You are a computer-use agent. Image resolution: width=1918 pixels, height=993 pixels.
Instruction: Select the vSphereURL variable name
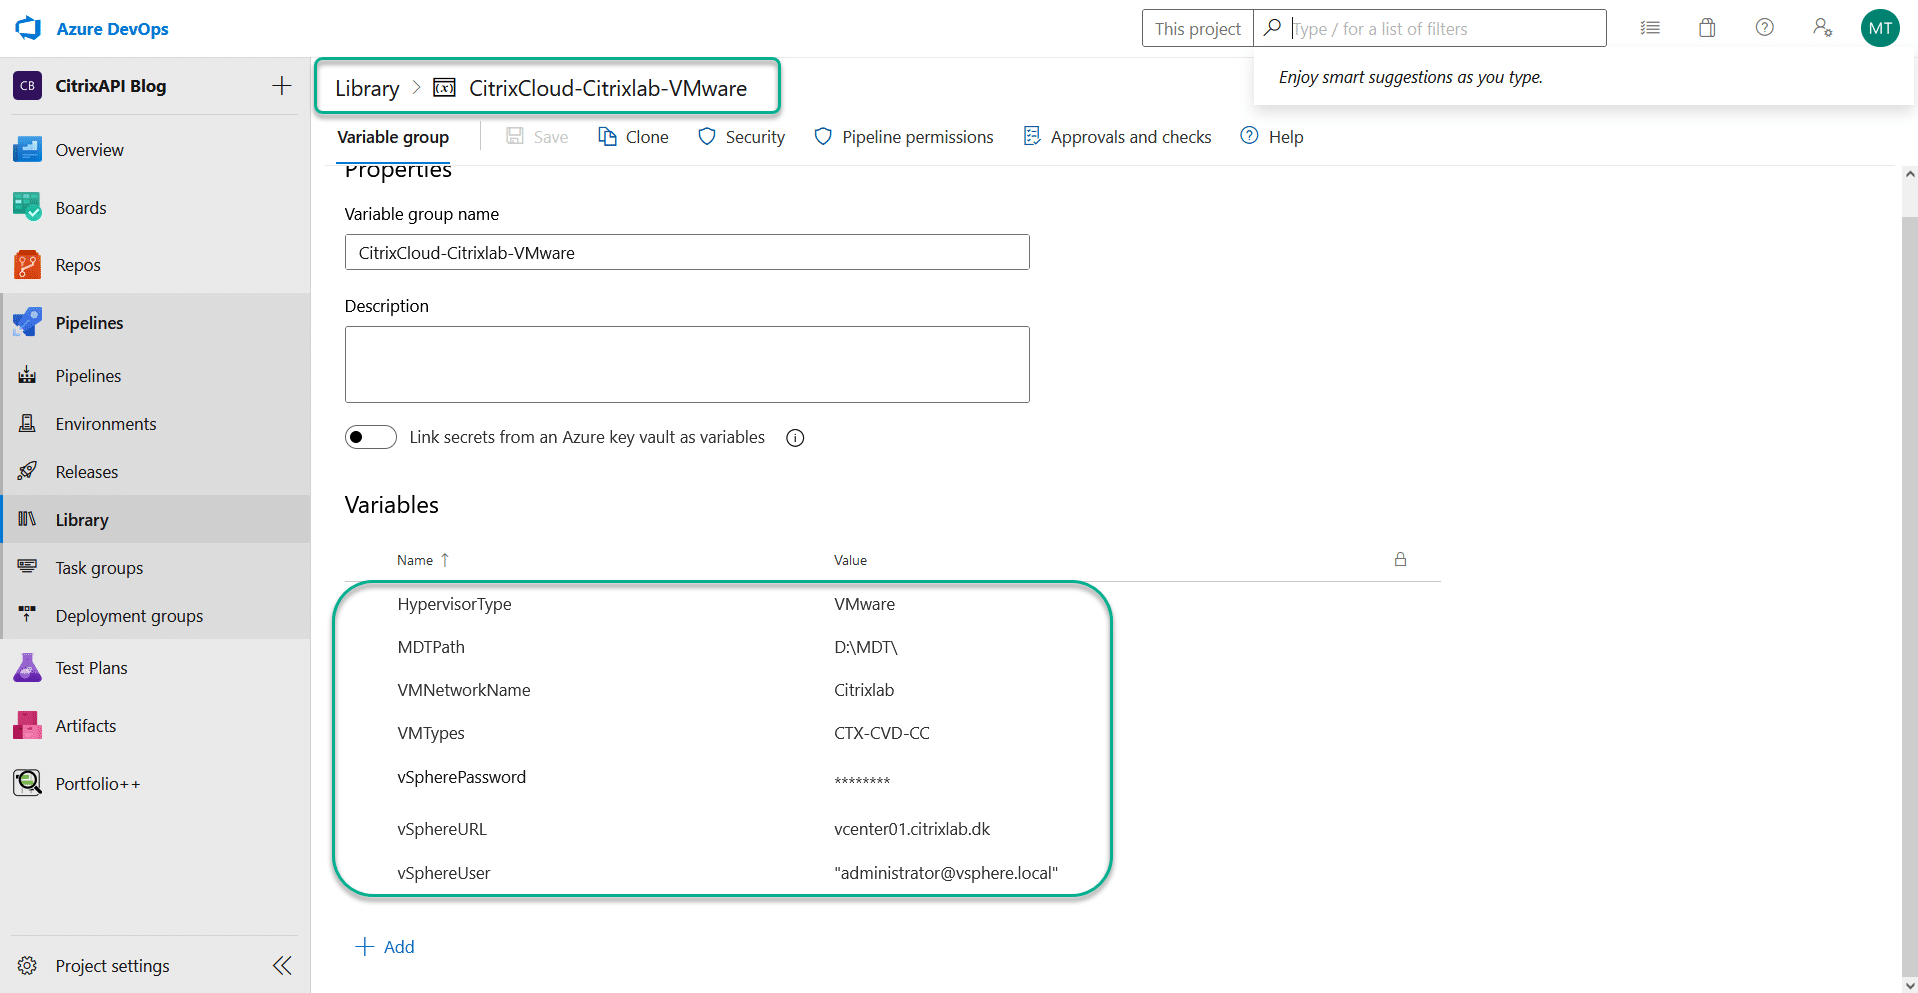pos(442,829)
